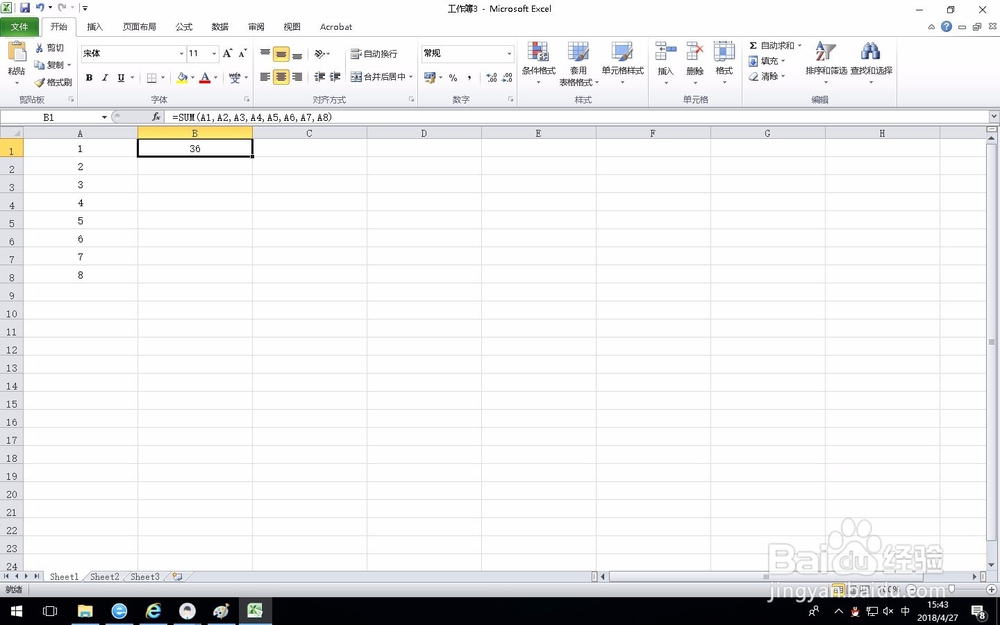Screen dimensions: 1000x625
Task: Open Windows Start menu
Action: (x=17, y=612)
